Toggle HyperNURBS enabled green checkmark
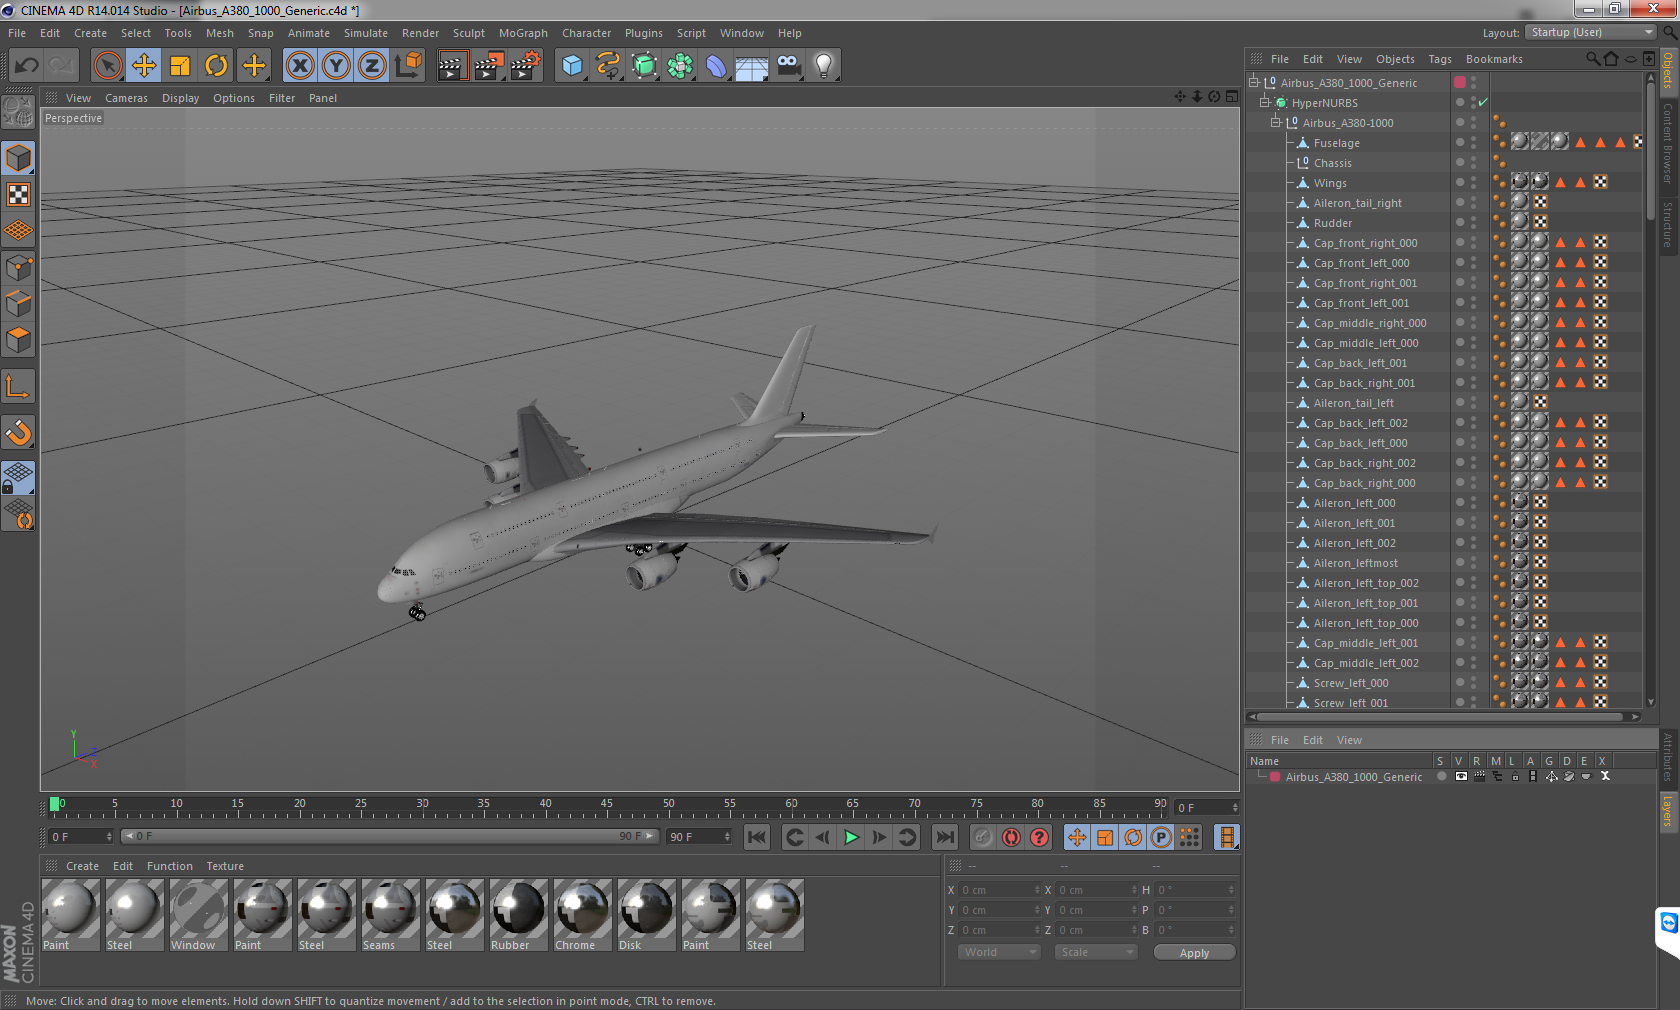 [x=1484, y=102]
